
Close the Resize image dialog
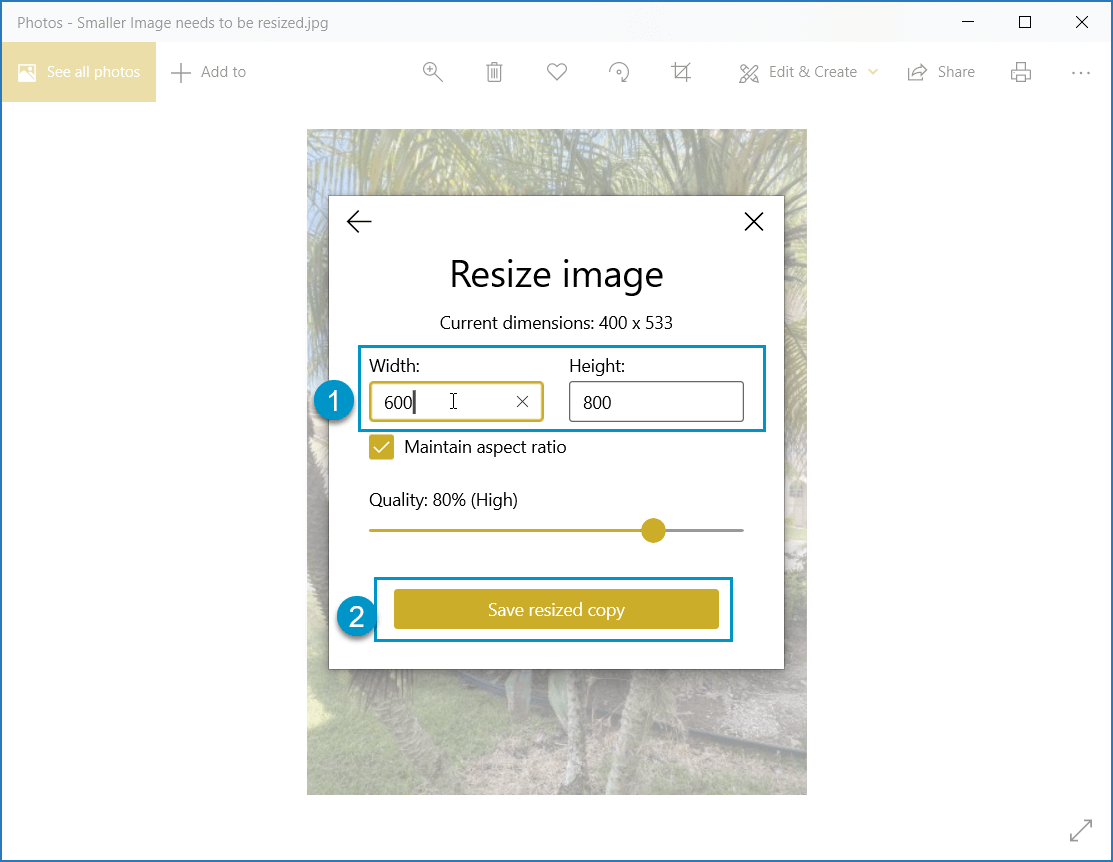754,222
